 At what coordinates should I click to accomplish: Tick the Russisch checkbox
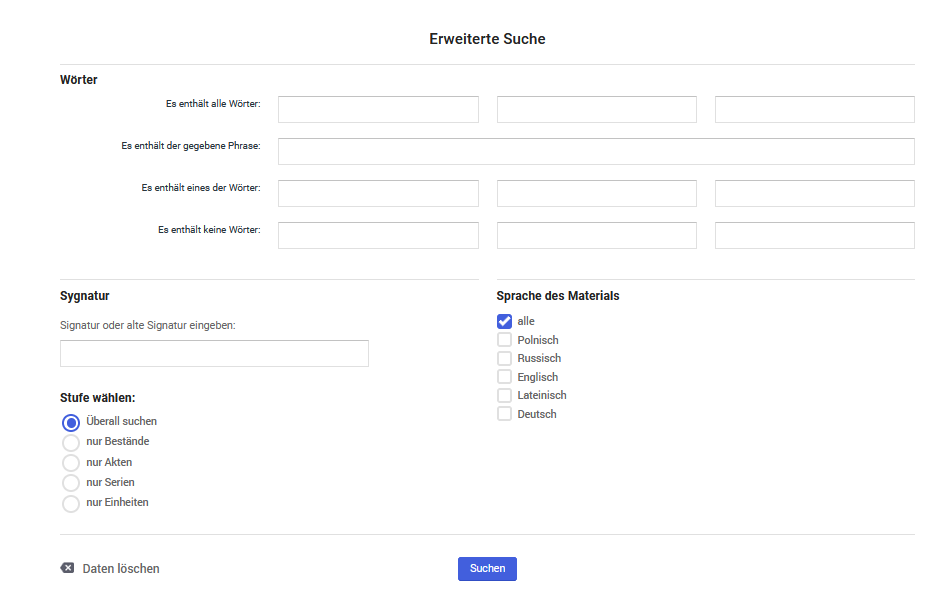pyautogui.click(x=504, y=358)
